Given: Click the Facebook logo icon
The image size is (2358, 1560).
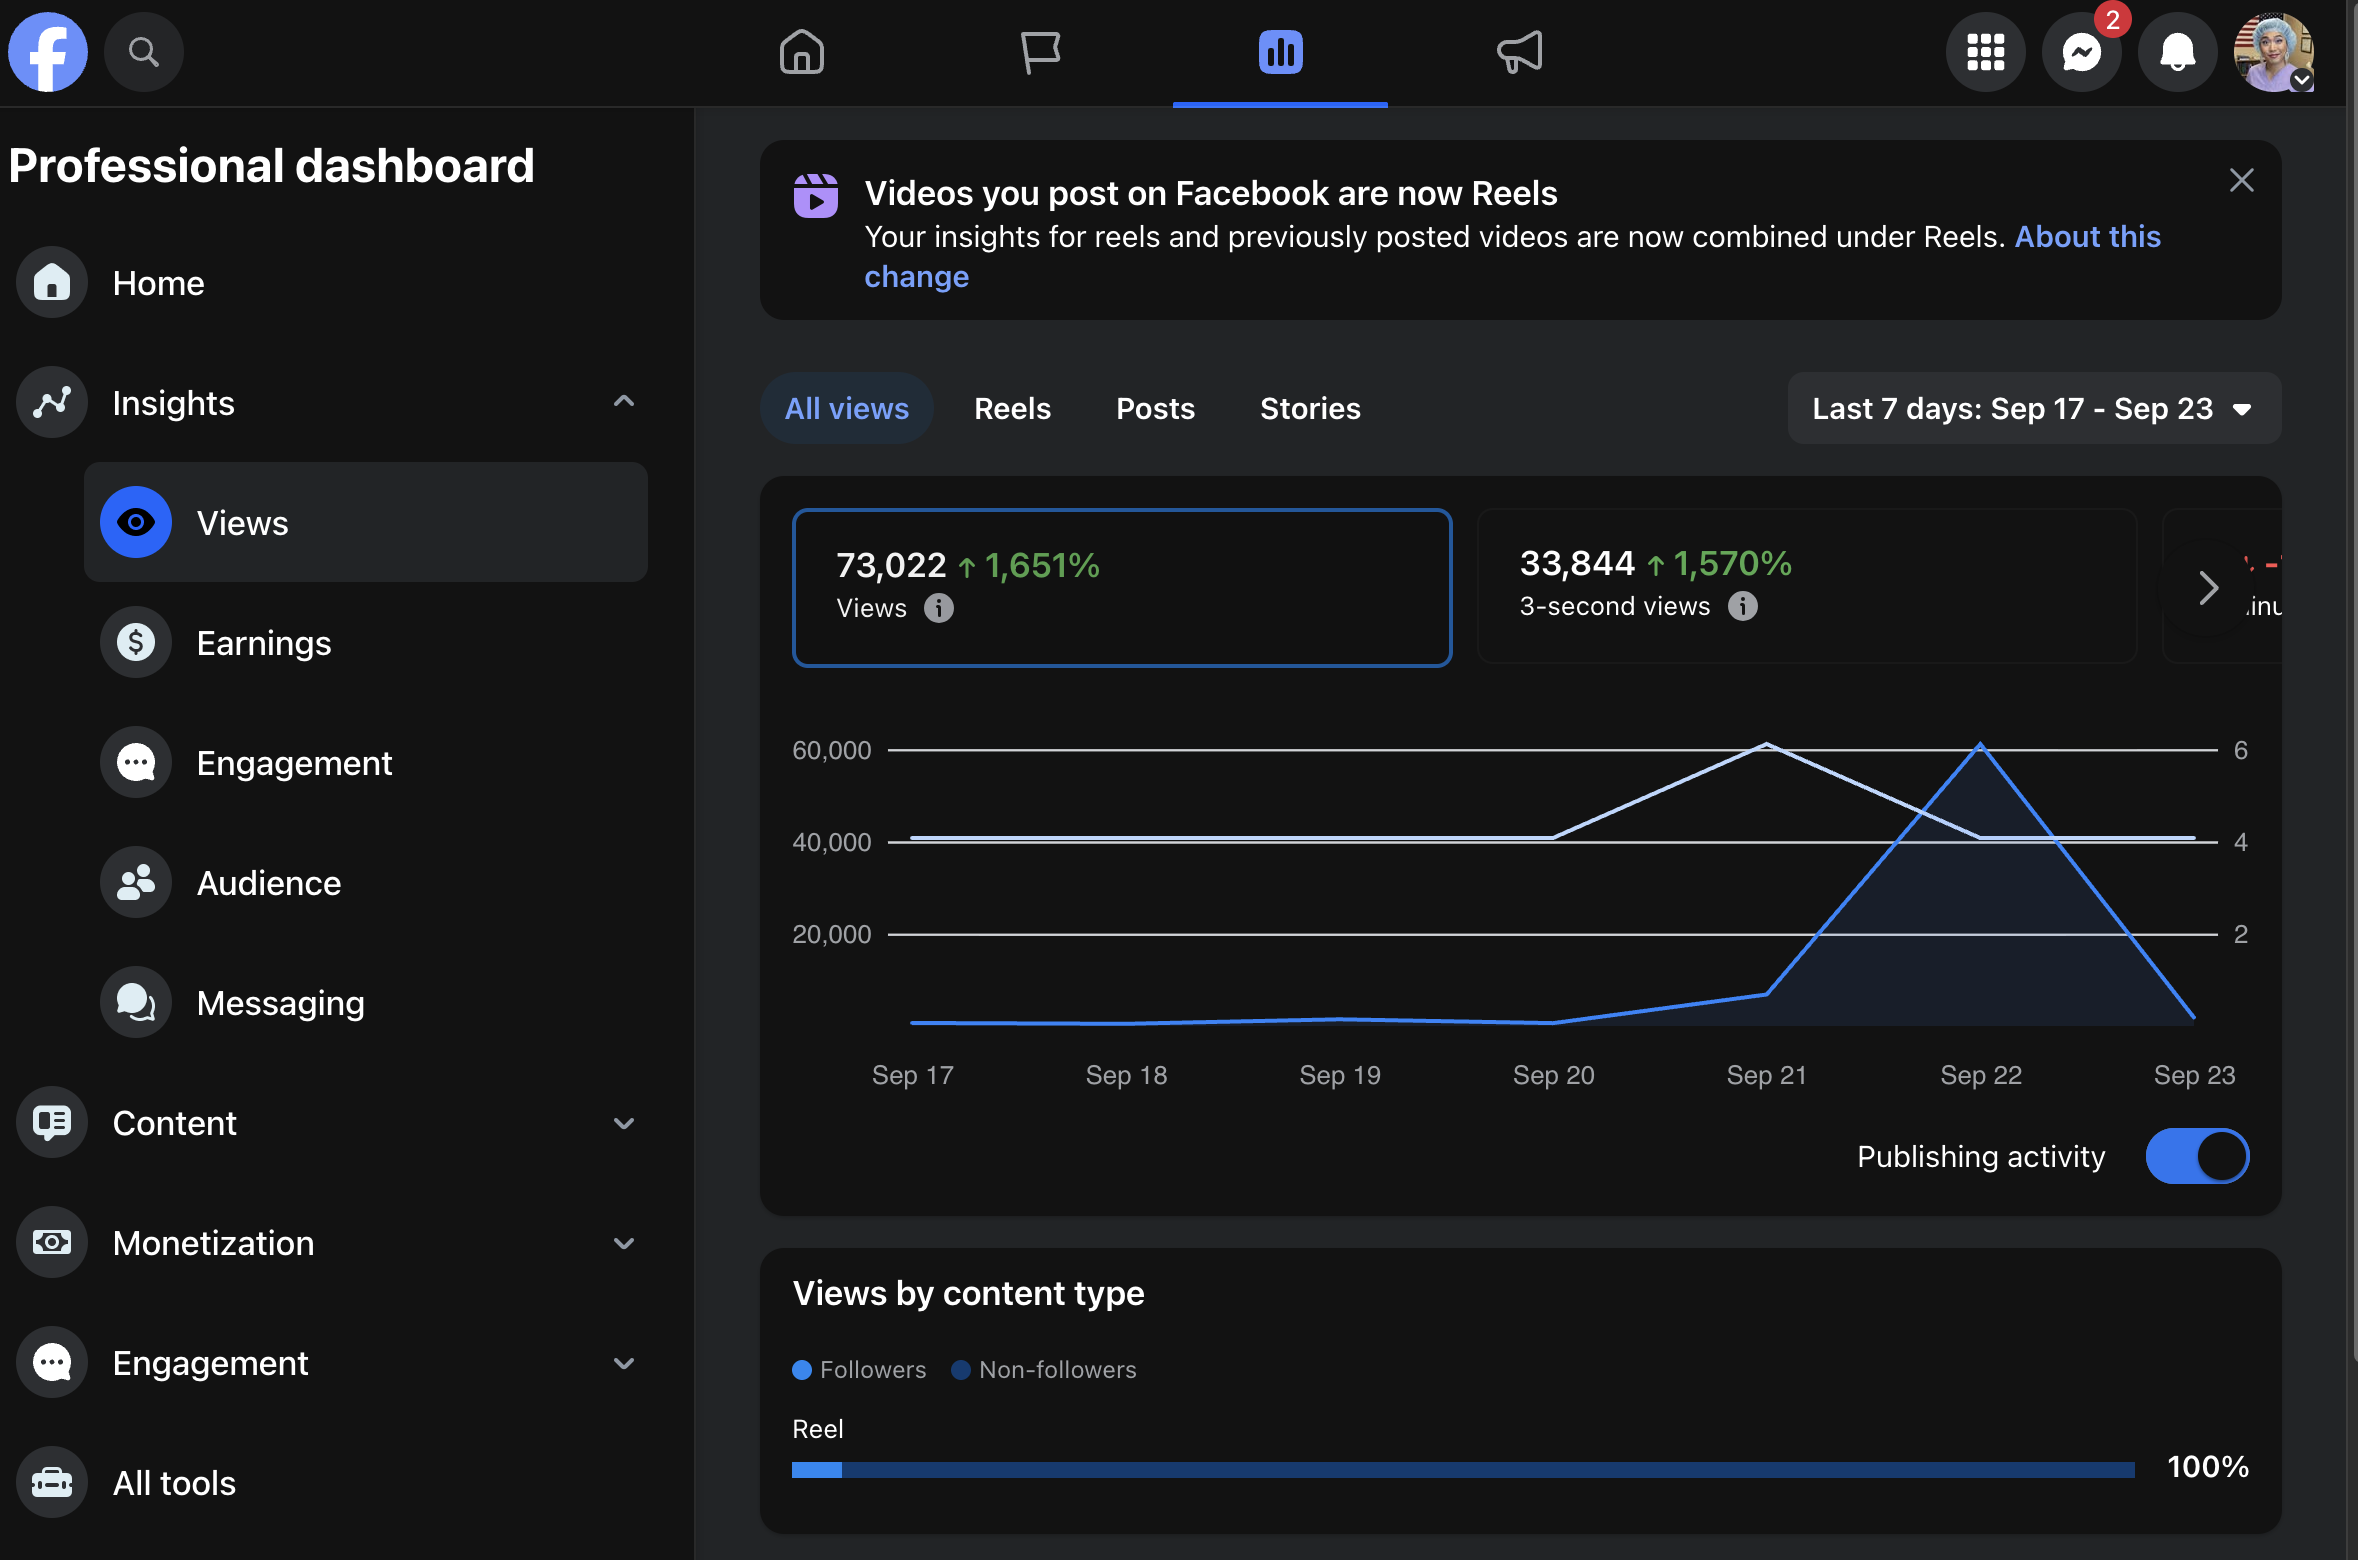Looking at the screenshot, I should [x=48, y=52].
